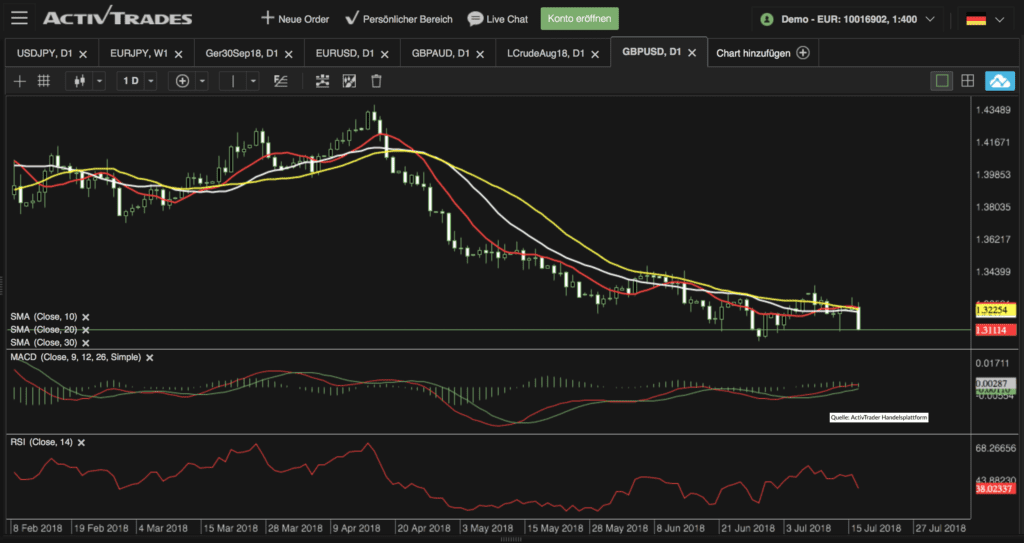Image resolution: width=1024 pixels, height=543 pixels.
Task: Start a Live Chat
Action: click(x=498, y=19)
